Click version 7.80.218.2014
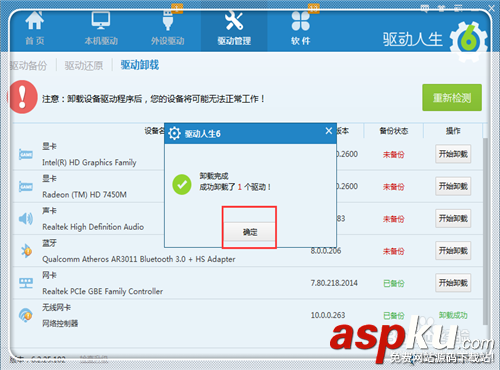The height and width of the screenshot is (370, 500). click(334, 283)
